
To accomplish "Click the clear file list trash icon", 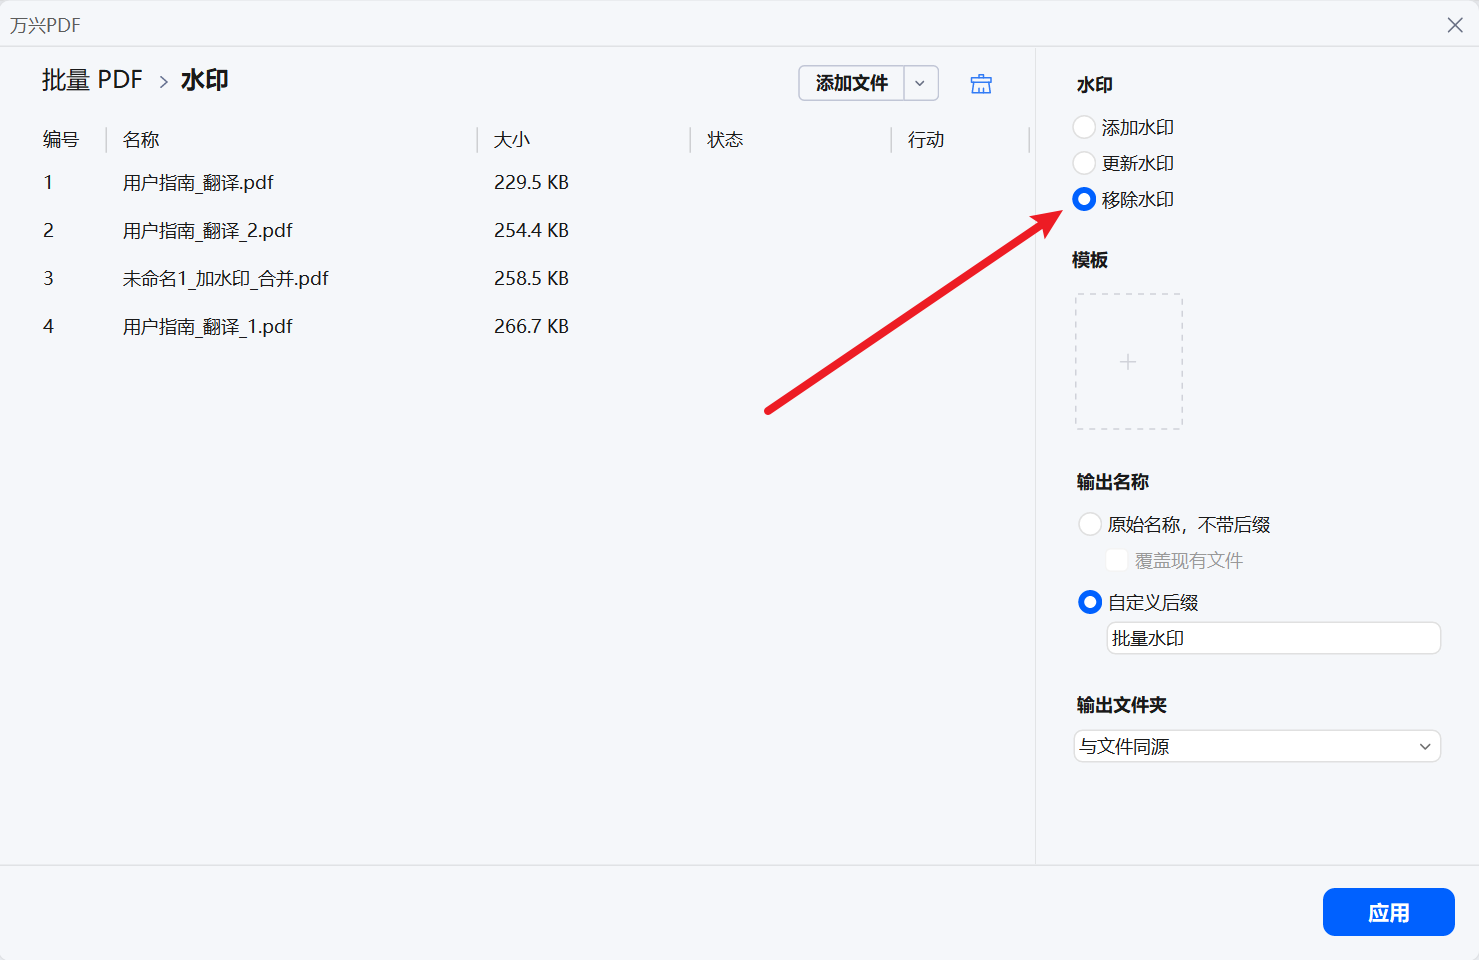I will [x=981, y=84].
